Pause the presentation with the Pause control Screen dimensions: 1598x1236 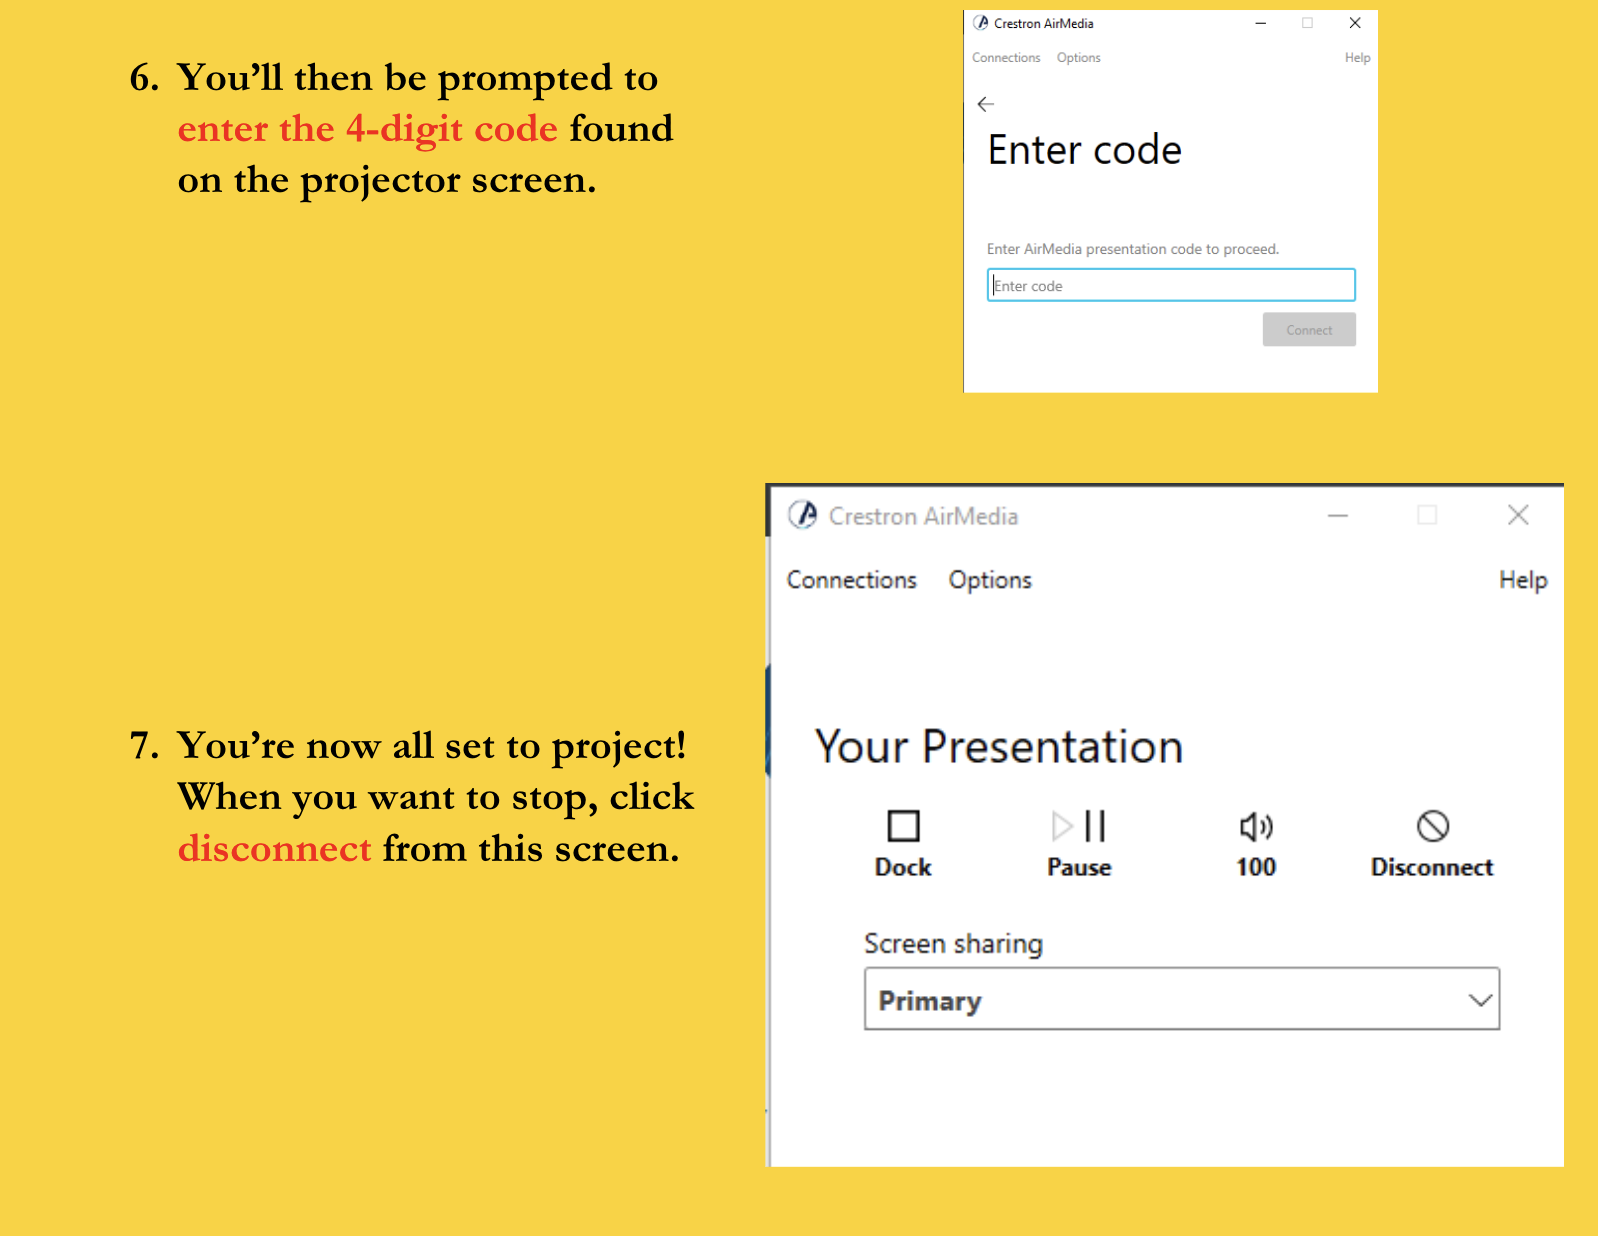coord(1079,826)
